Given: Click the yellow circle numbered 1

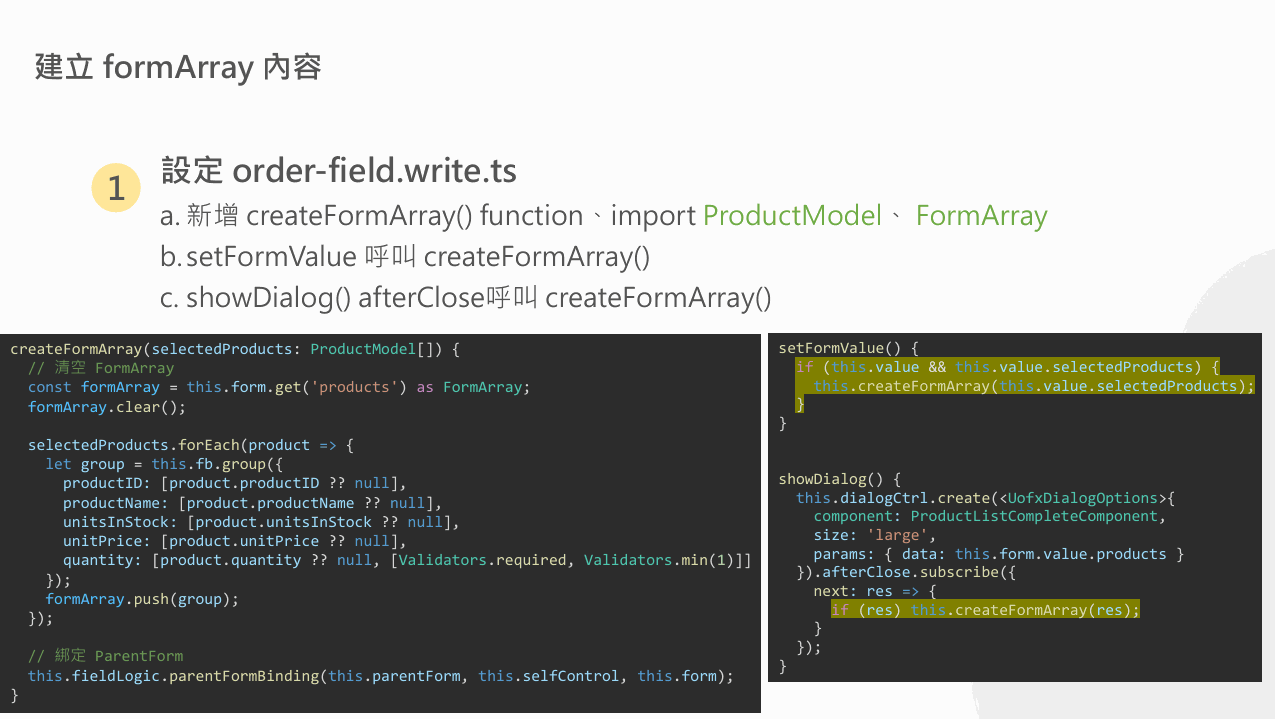Looking at the screenshot, I should [x=116, y=188].
